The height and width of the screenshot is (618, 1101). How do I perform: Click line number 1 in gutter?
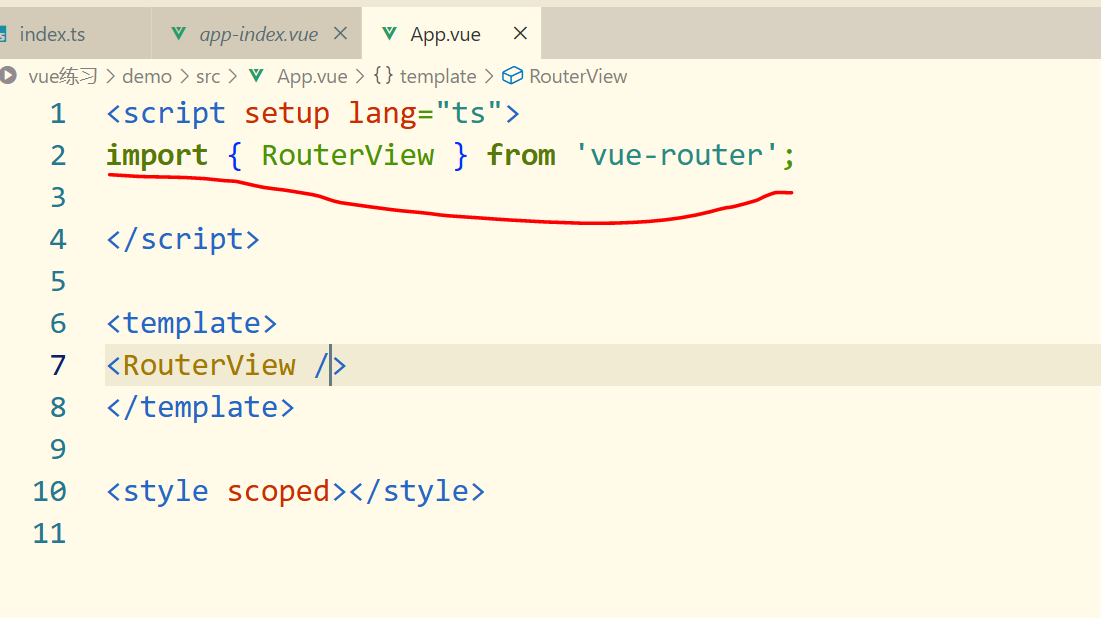(x=58, y=114)
